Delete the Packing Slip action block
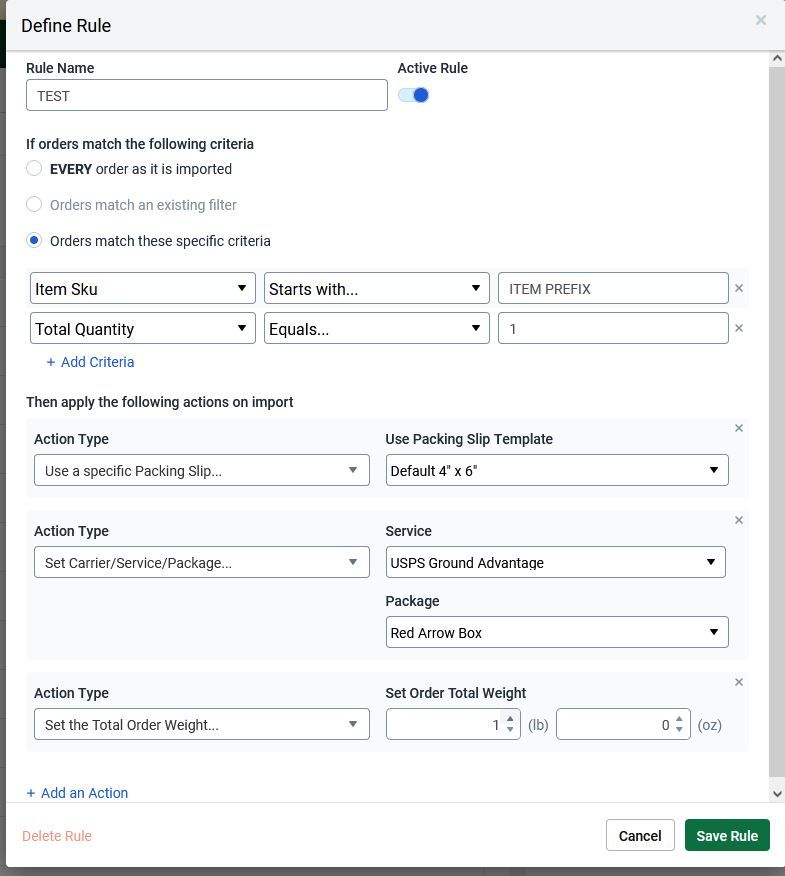 coord(739,428)
